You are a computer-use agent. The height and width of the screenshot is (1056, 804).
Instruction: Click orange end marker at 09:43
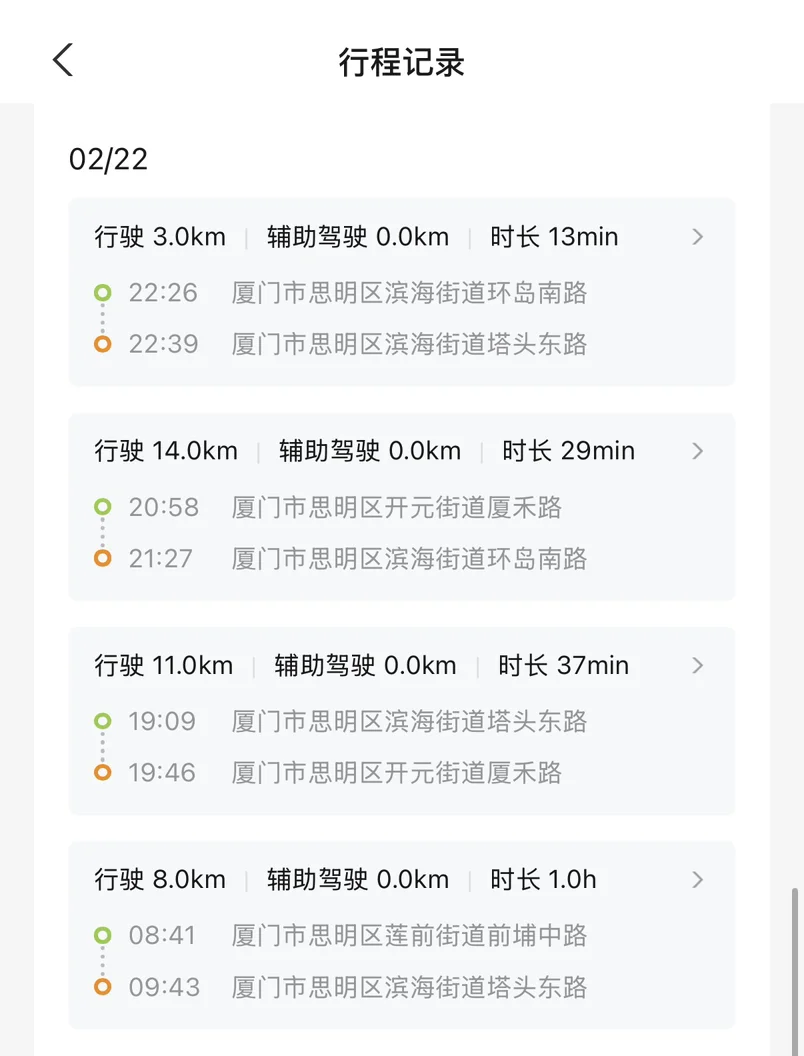pyautogui.click(x=102, y=987)
